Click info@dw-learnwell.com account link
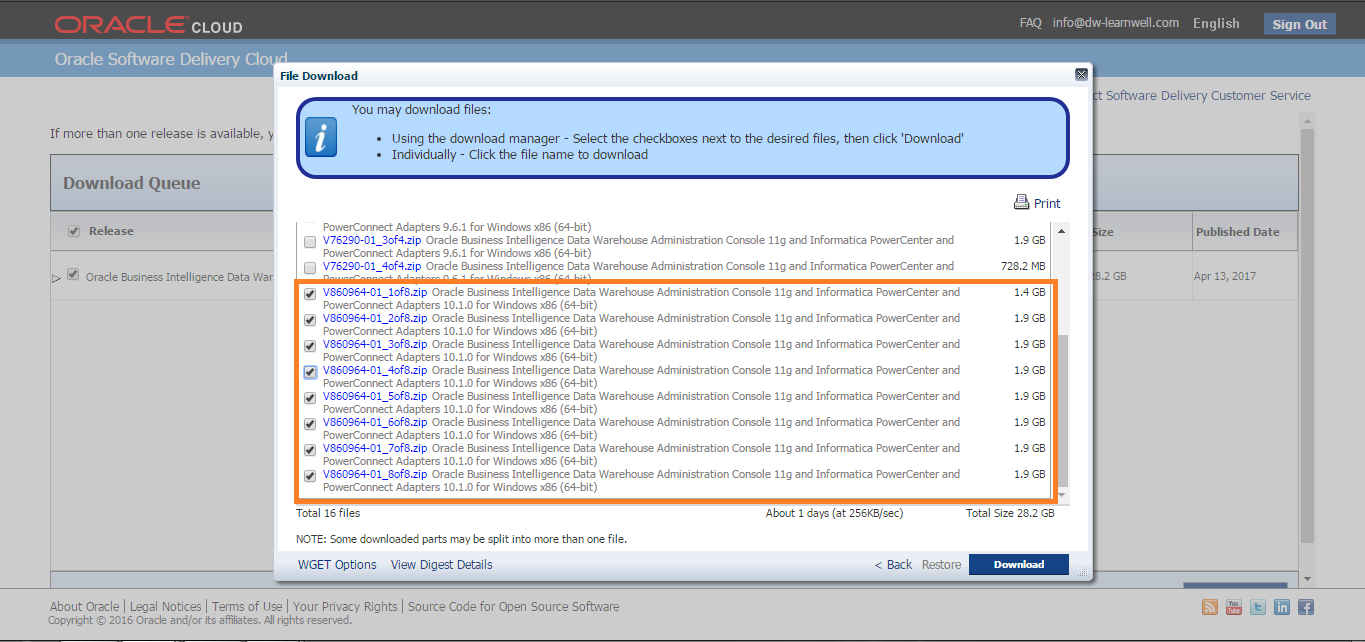 click(1115, 23)
